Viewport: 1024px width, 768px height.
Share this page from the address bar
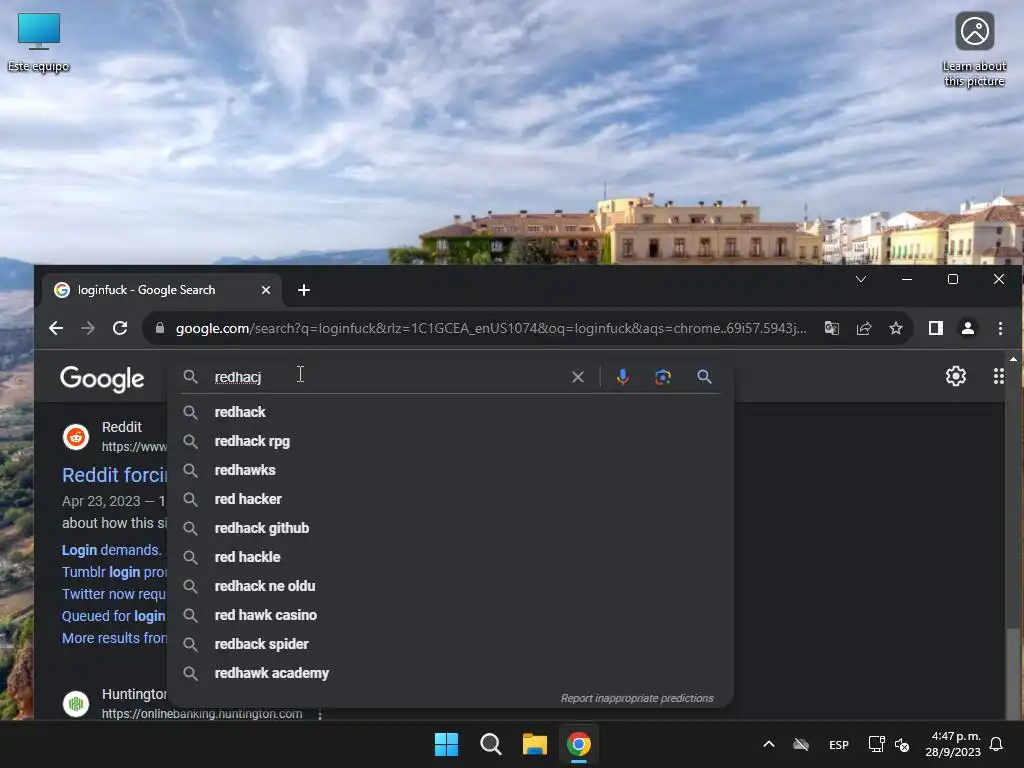point(864,328)
